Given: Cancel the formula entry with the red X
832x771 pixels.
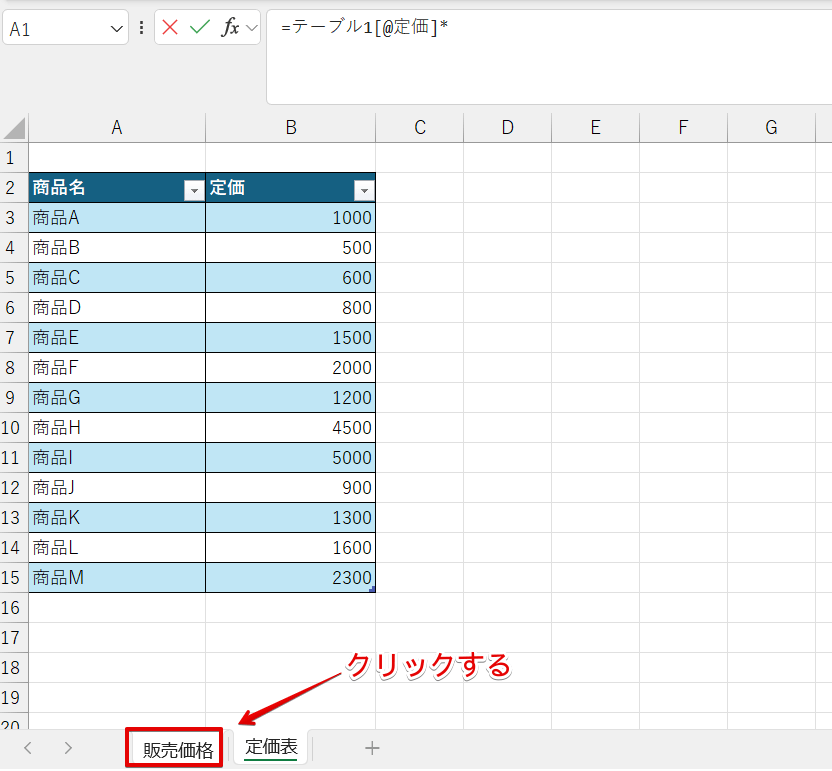Looking at the screenshot, I should pyautogui.click(x=170, y=27).
